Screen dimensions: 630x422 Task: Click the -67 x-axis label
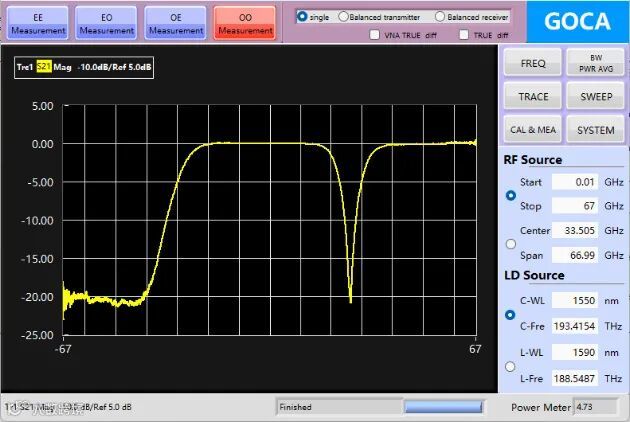coord(63,349)
